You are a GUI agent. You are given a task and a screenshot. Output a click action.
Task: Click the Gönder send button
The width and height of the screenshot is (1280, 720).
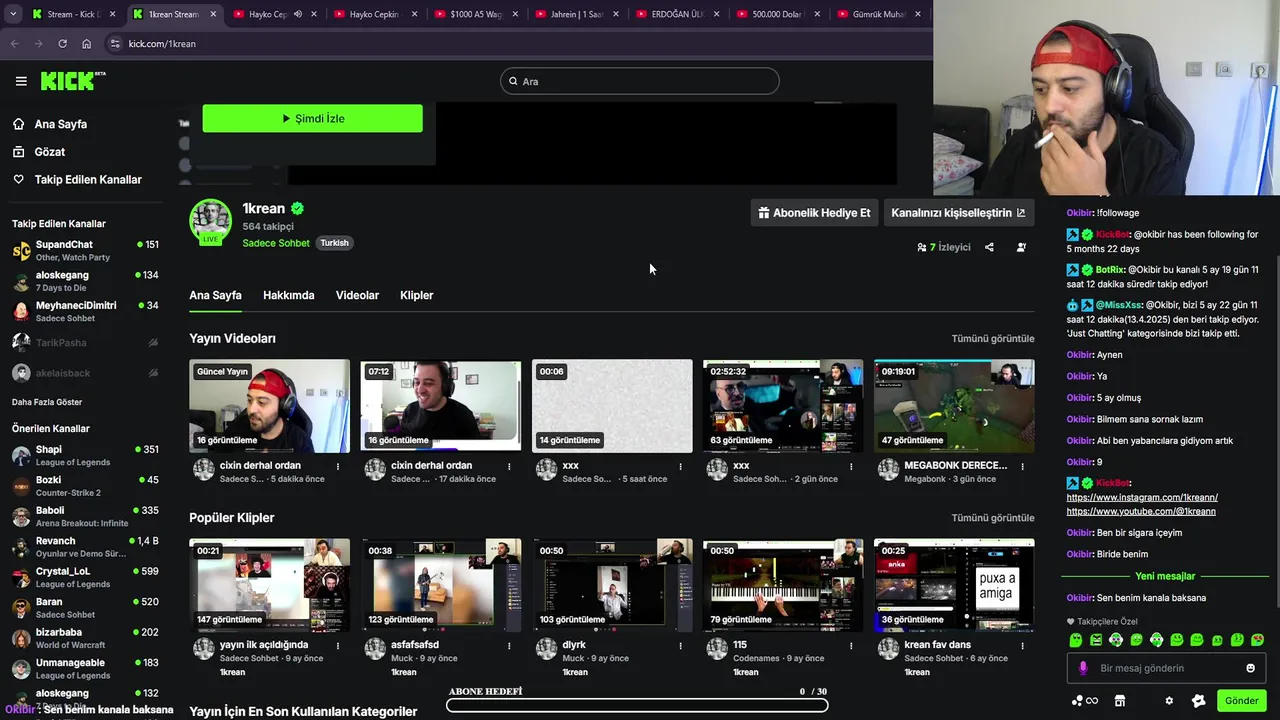coord(1241,701)
